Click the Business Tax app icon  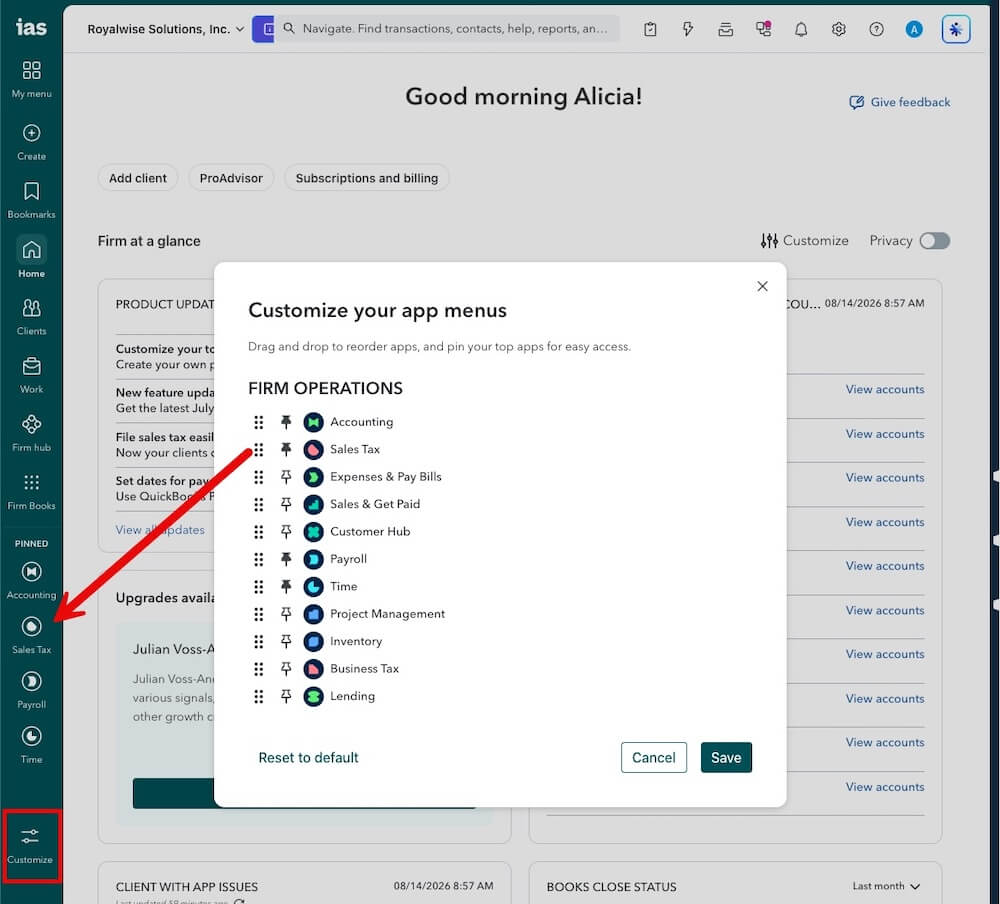pos(313,669)
